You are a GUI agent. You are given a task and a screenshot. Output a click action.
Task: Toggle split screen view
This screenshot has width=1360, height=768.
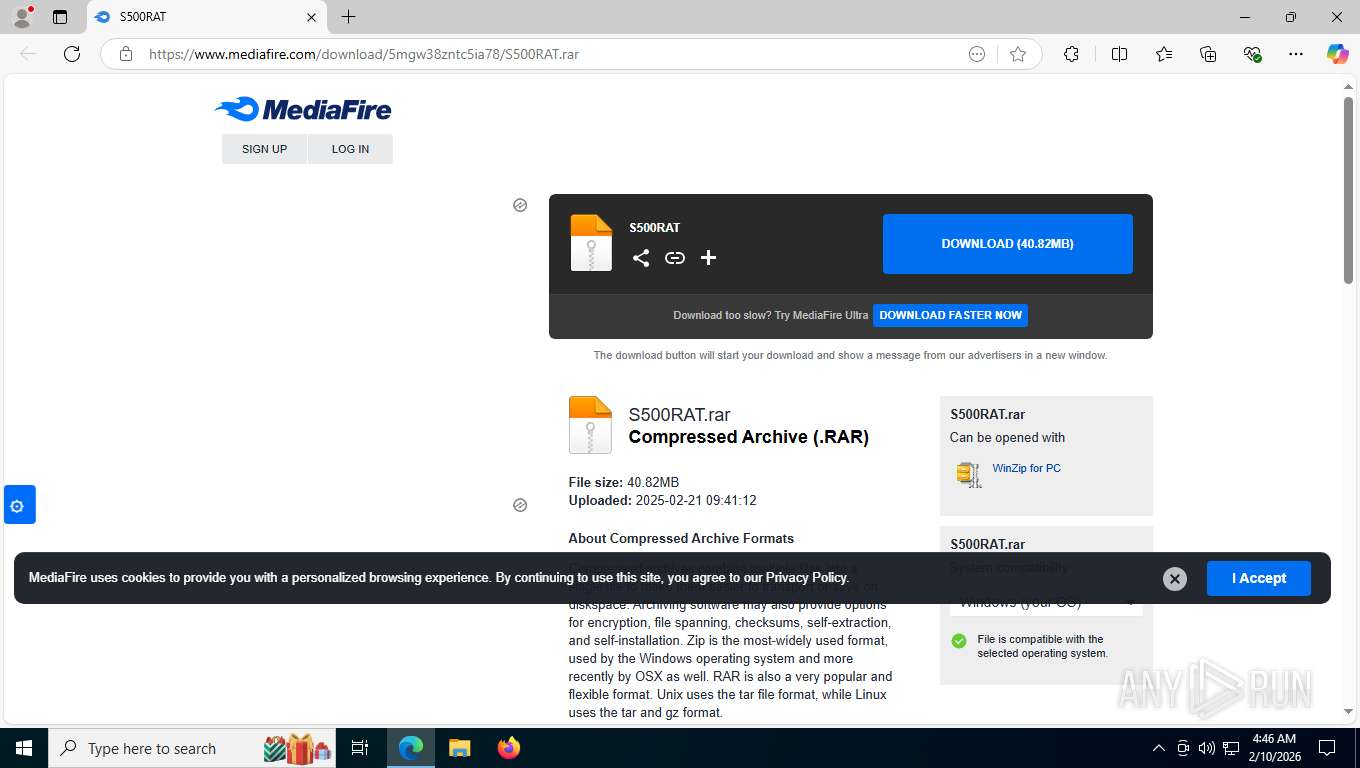(x=1119, y=54)
